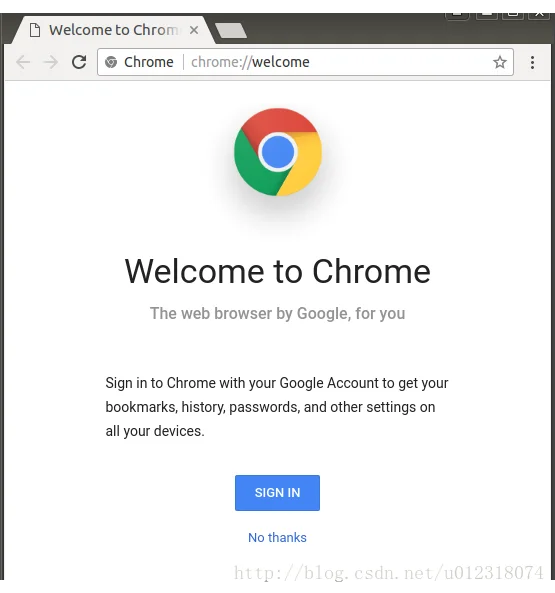Click the back navigation arrow
Viewport: 555px width, 593px height.
click(x=23, y=62)
